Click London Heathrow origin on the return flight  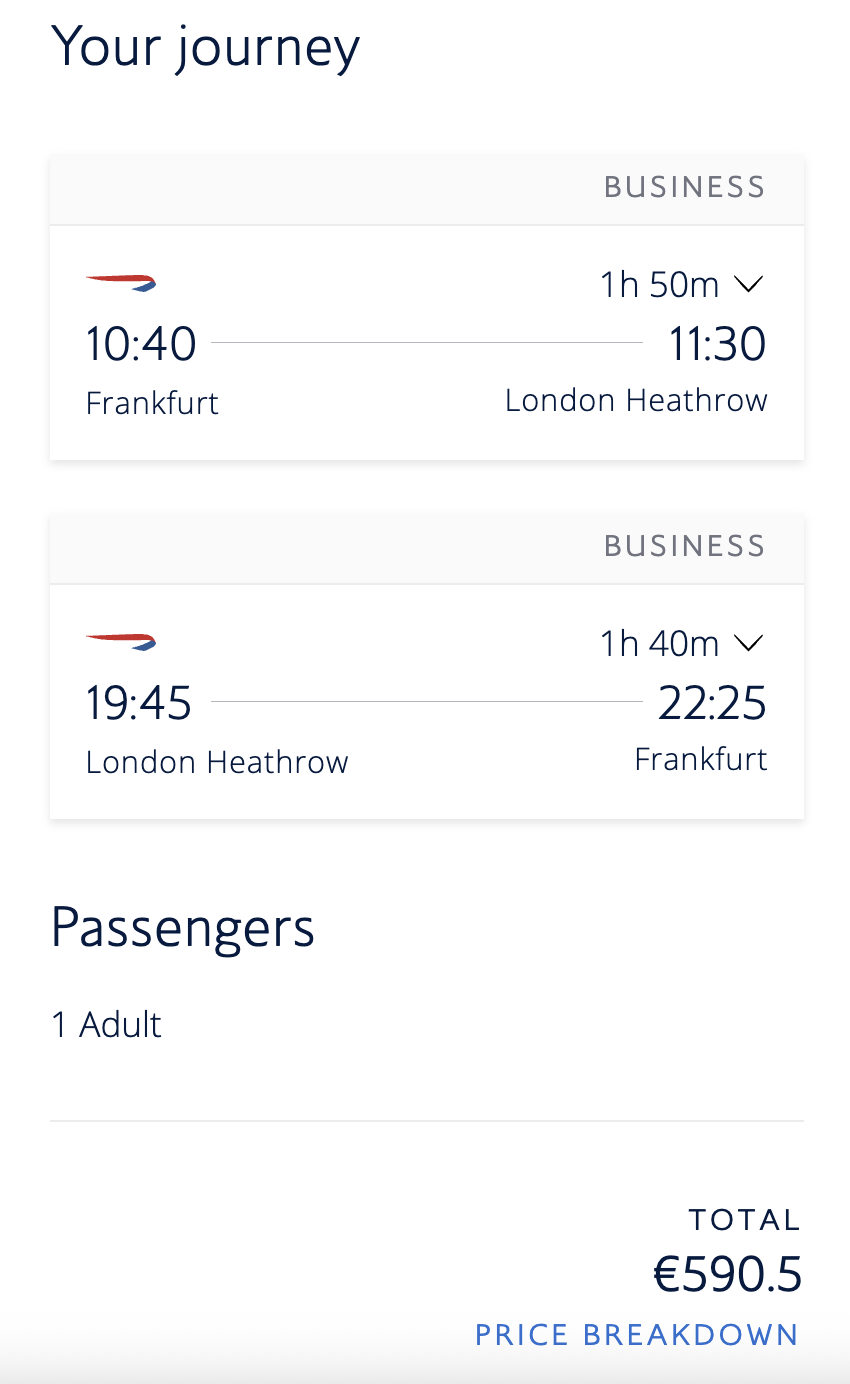click(217, 762)
